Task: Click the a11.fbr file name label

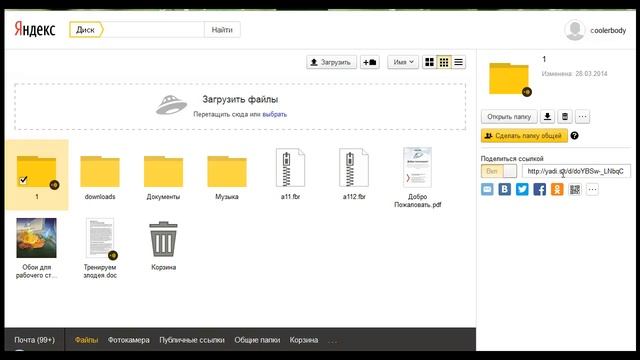Action: (x=290, y=197)
